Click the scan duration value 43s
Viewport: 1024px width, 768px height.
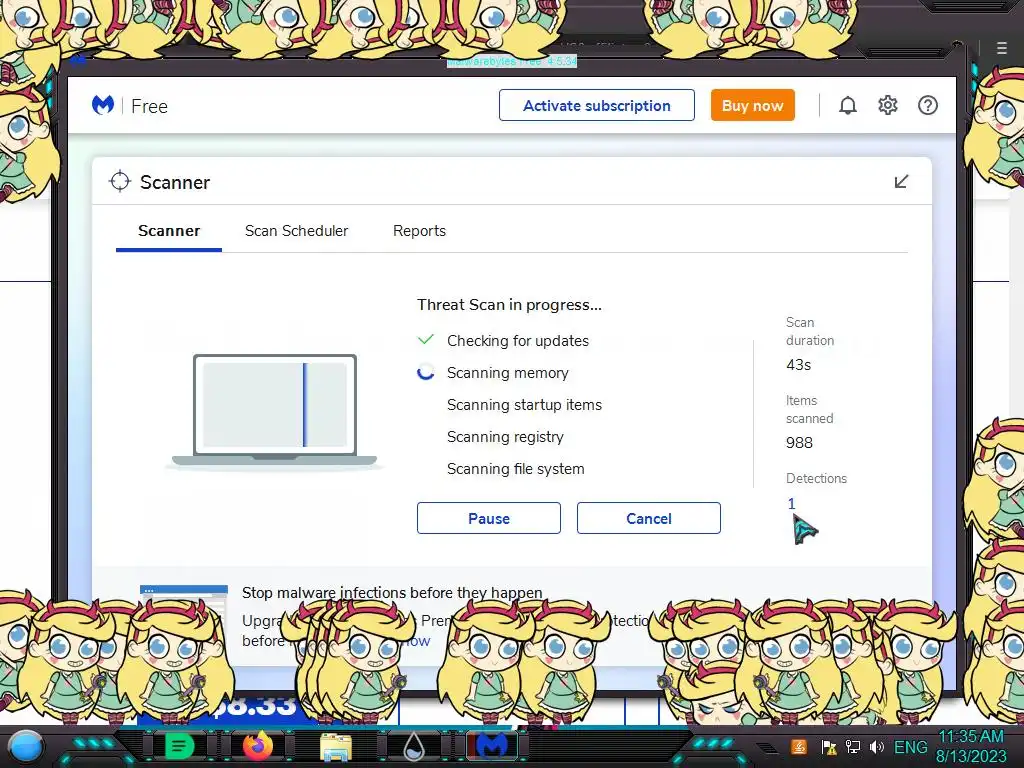point(799,365)
